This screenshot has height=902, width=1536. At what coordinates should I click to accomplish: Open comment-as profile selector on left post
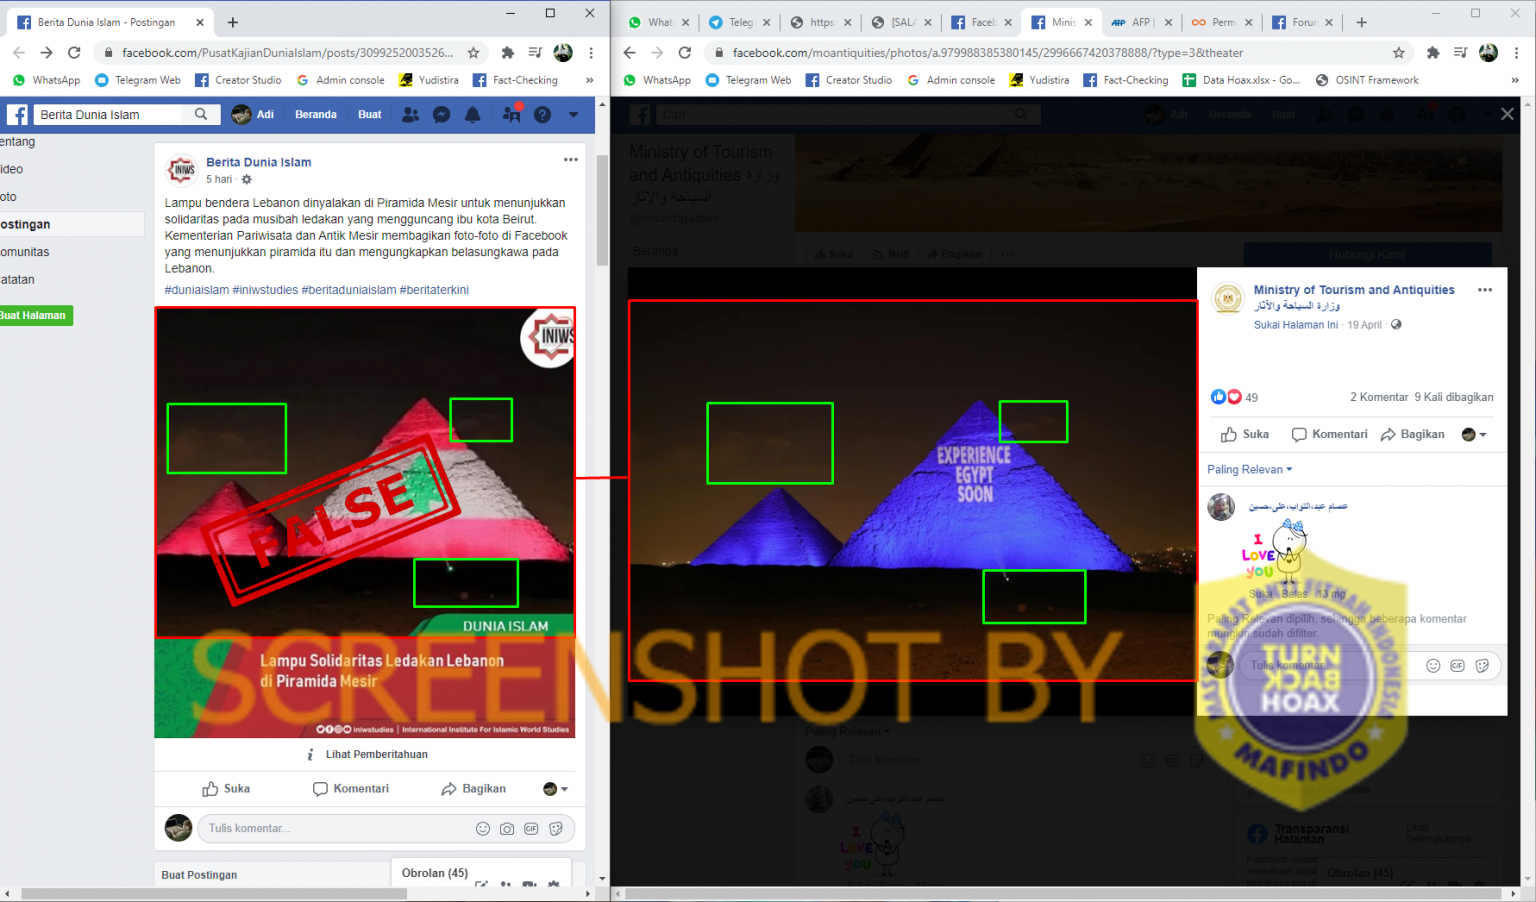556,789
